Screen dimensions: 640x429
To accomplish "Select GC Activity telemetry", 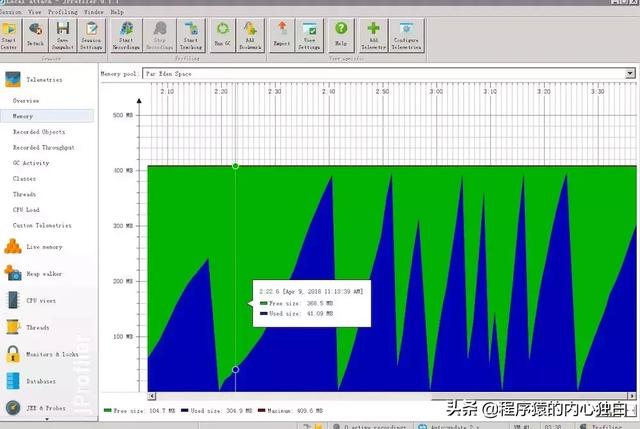I will pyautogui.click(x=31, y=163).
